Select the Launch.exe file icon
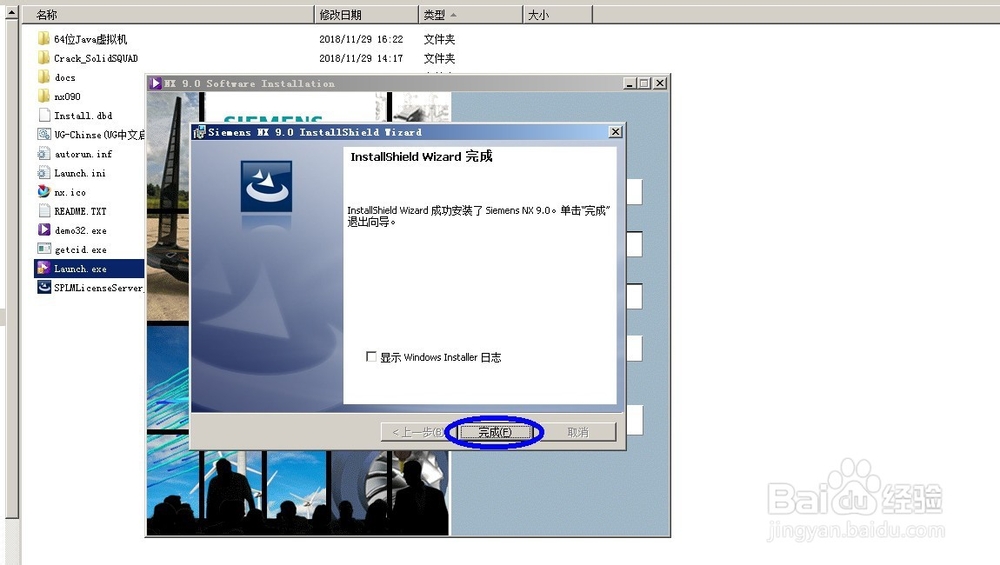Image resolution: width=1000 pixels, height=565 pixels. point(44,268)
